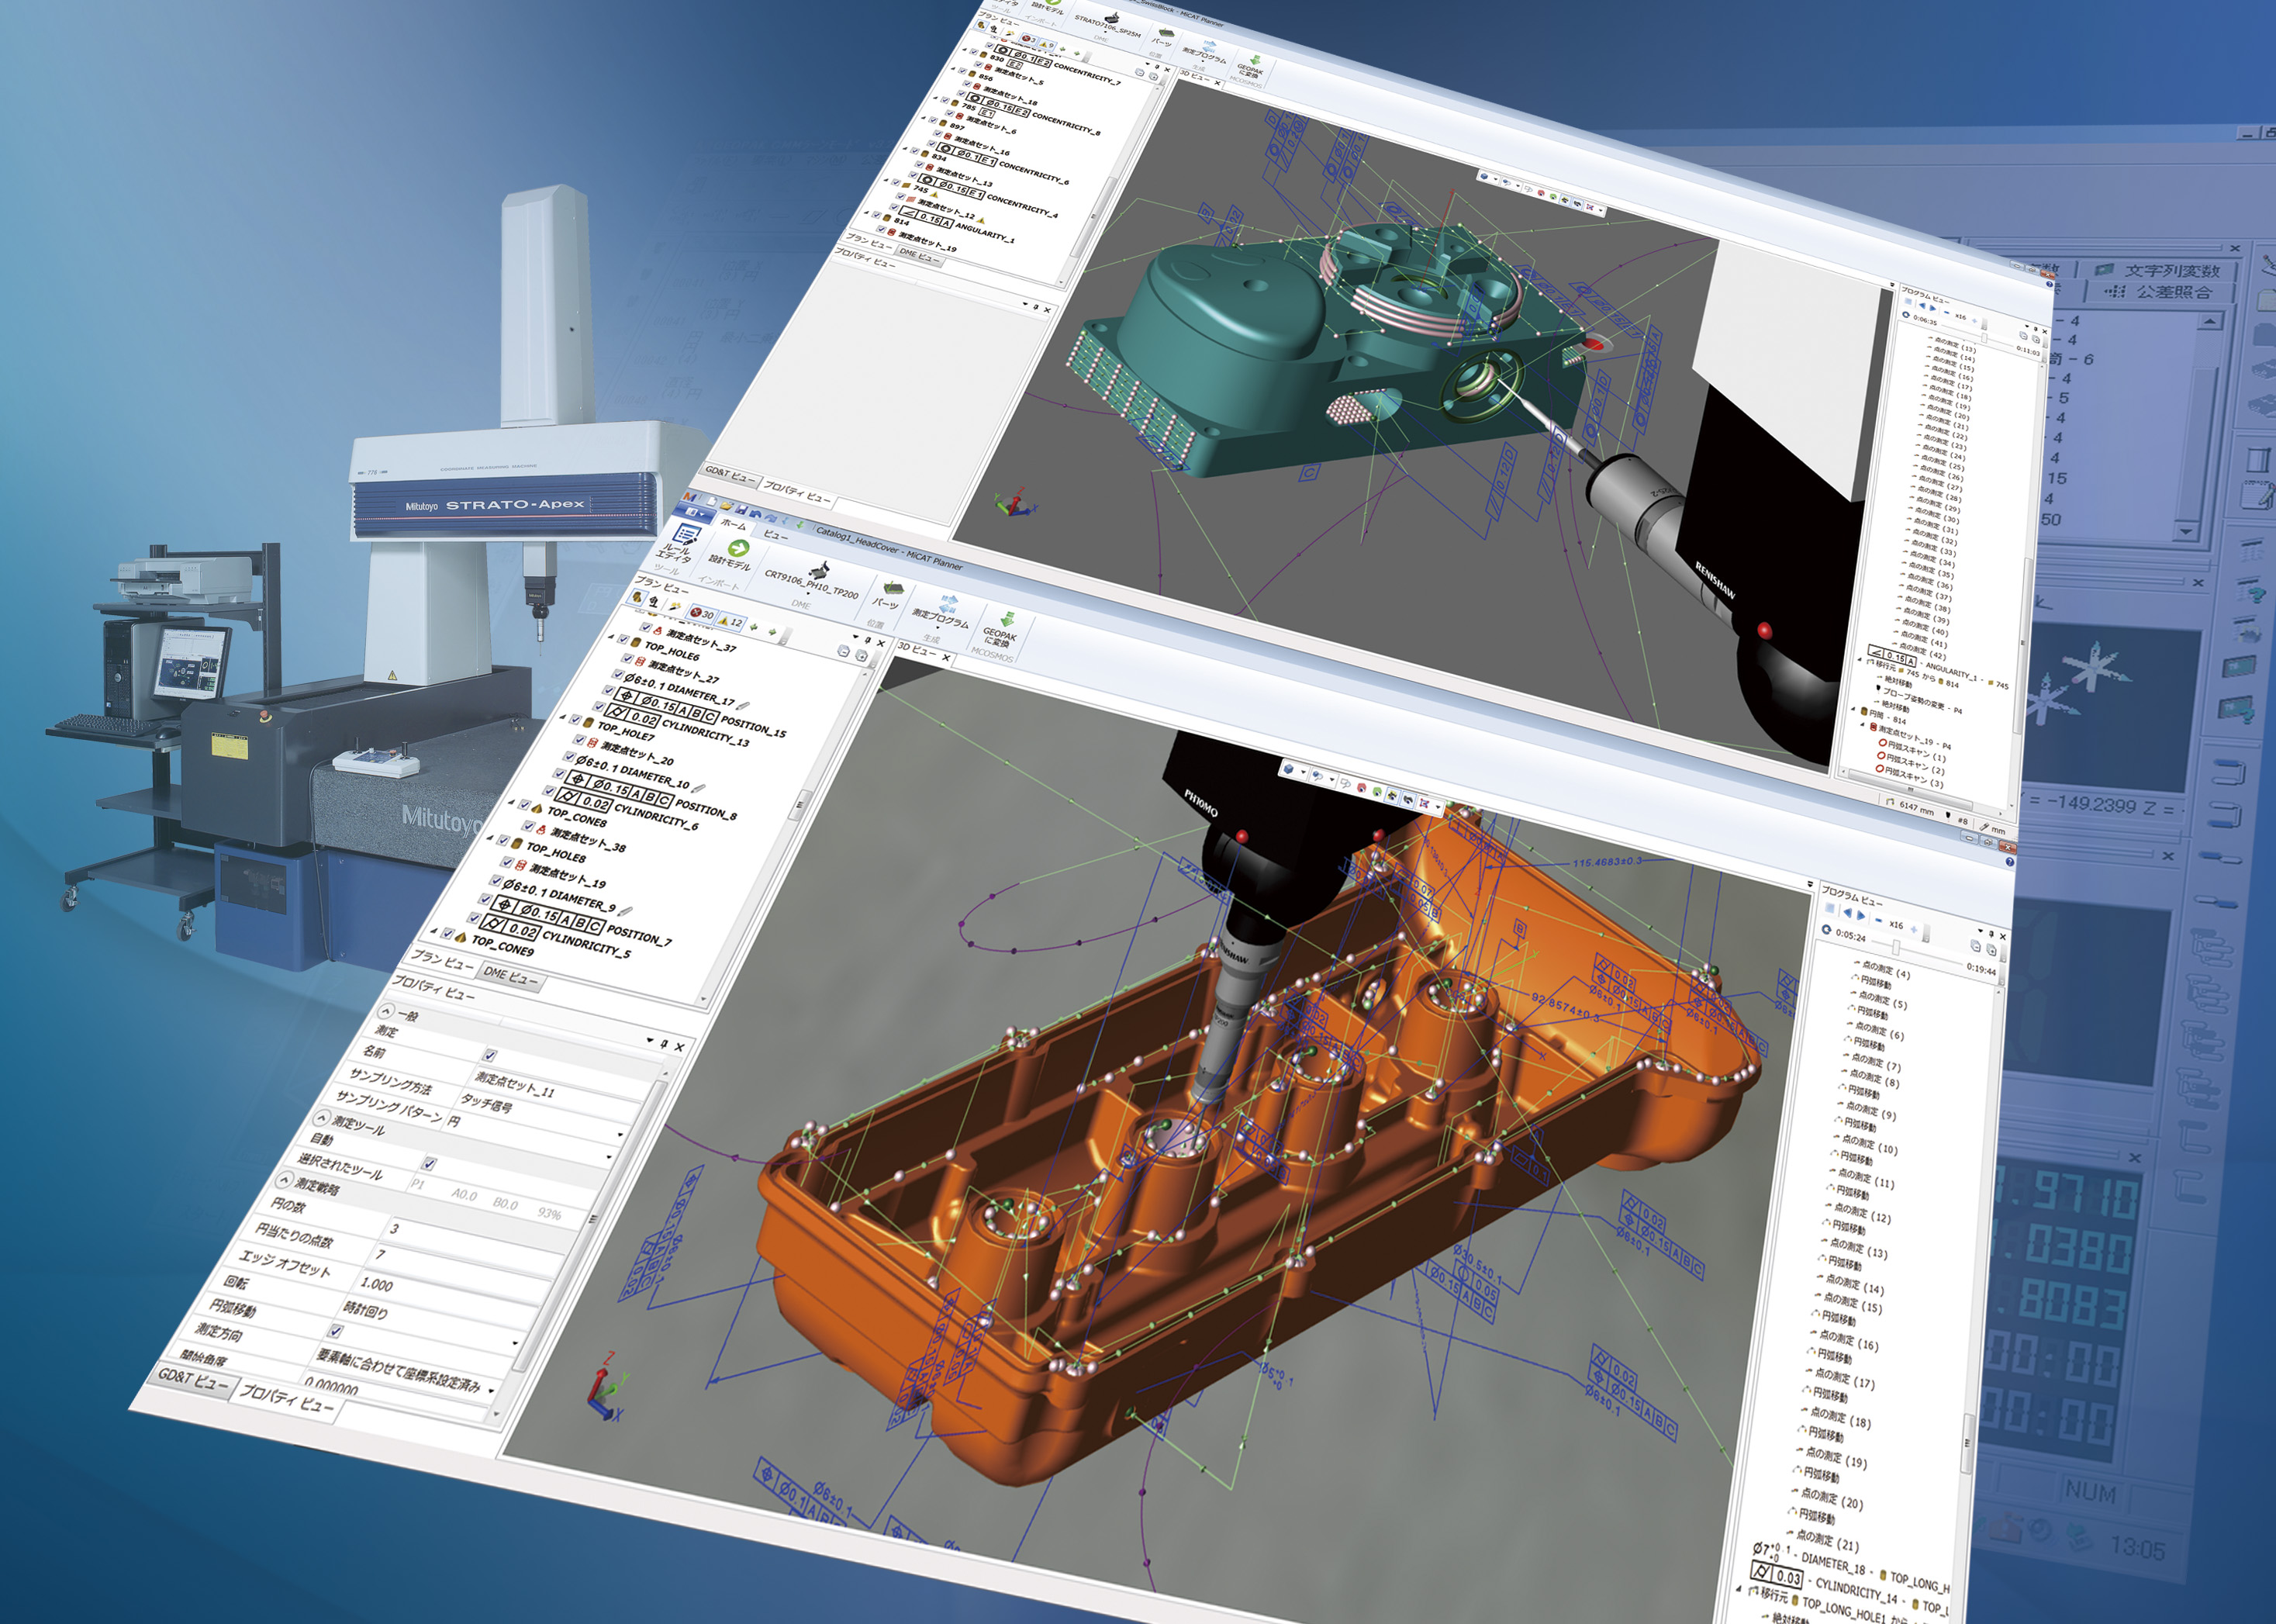The image size is (2276, 1624).
Task: Click the 測定プログラム generate icon
Action: point(948,604)
